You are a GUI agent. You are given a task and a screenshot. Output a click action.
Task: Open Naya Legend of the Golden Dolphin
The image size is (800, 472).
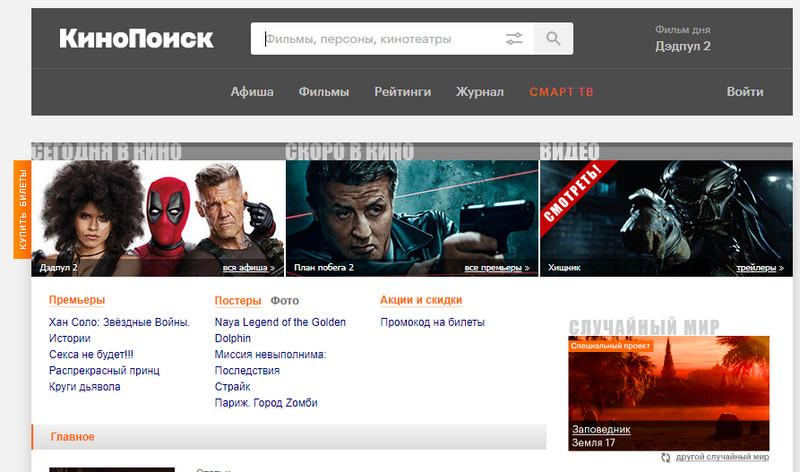pos(280,330)
